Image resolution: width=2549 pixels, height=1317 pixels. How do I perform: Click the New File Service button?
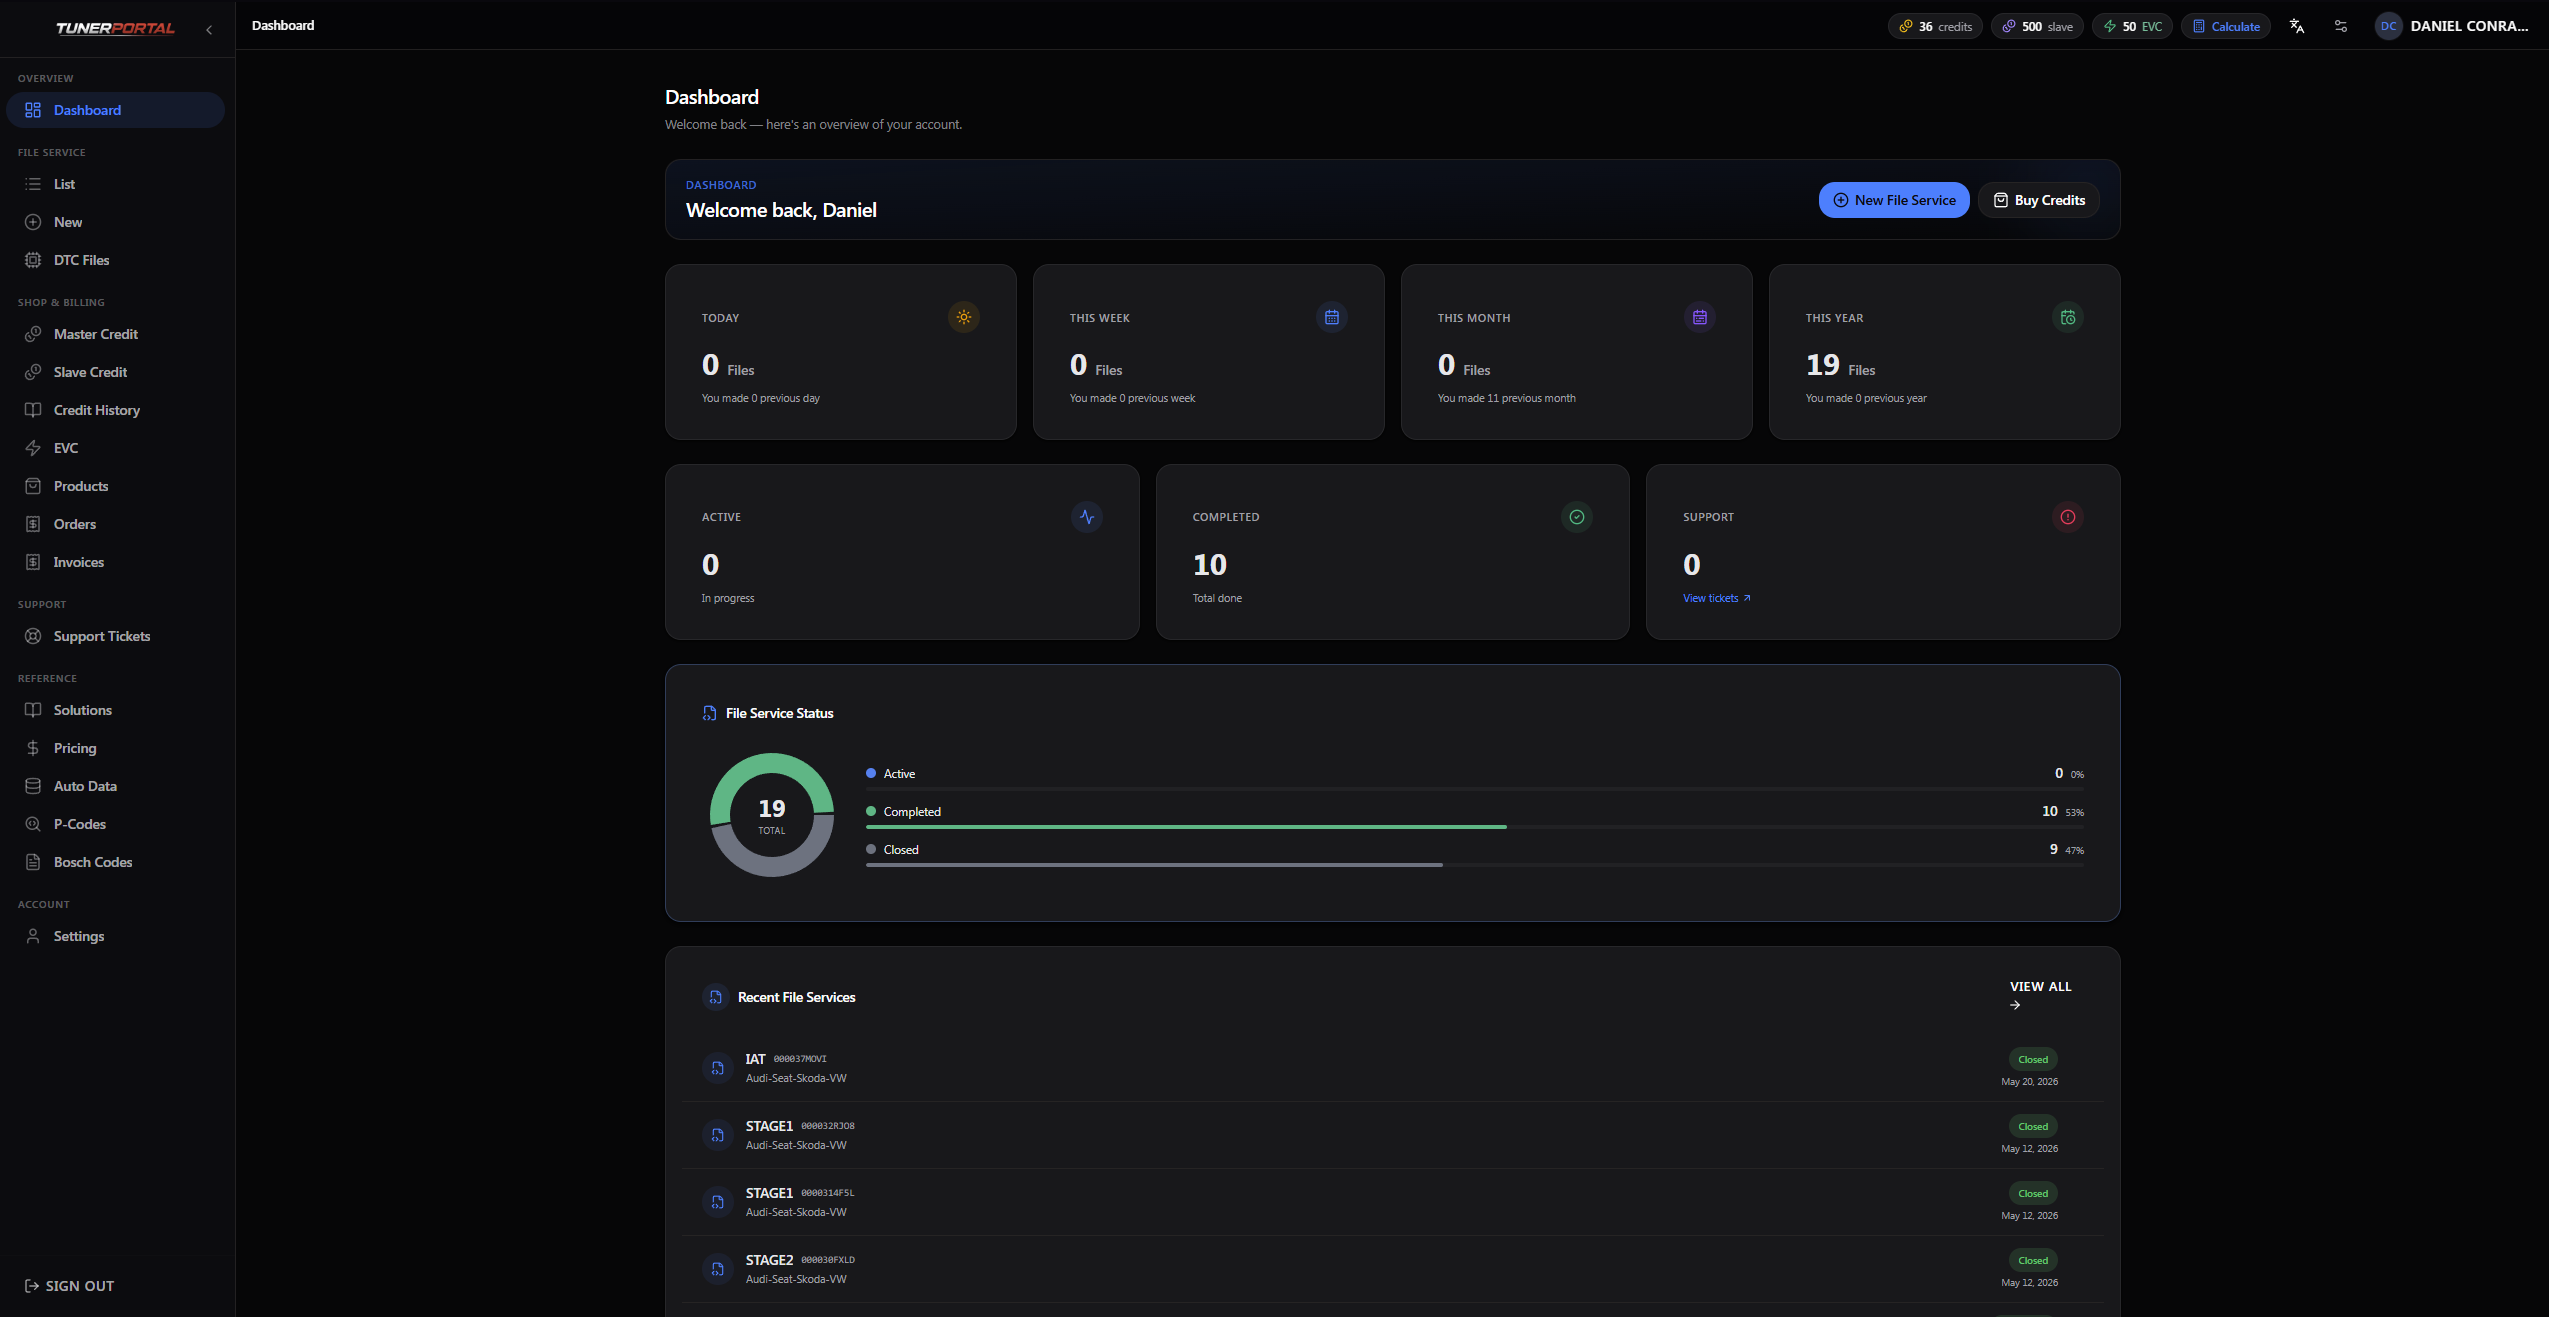coord(1894,200)
